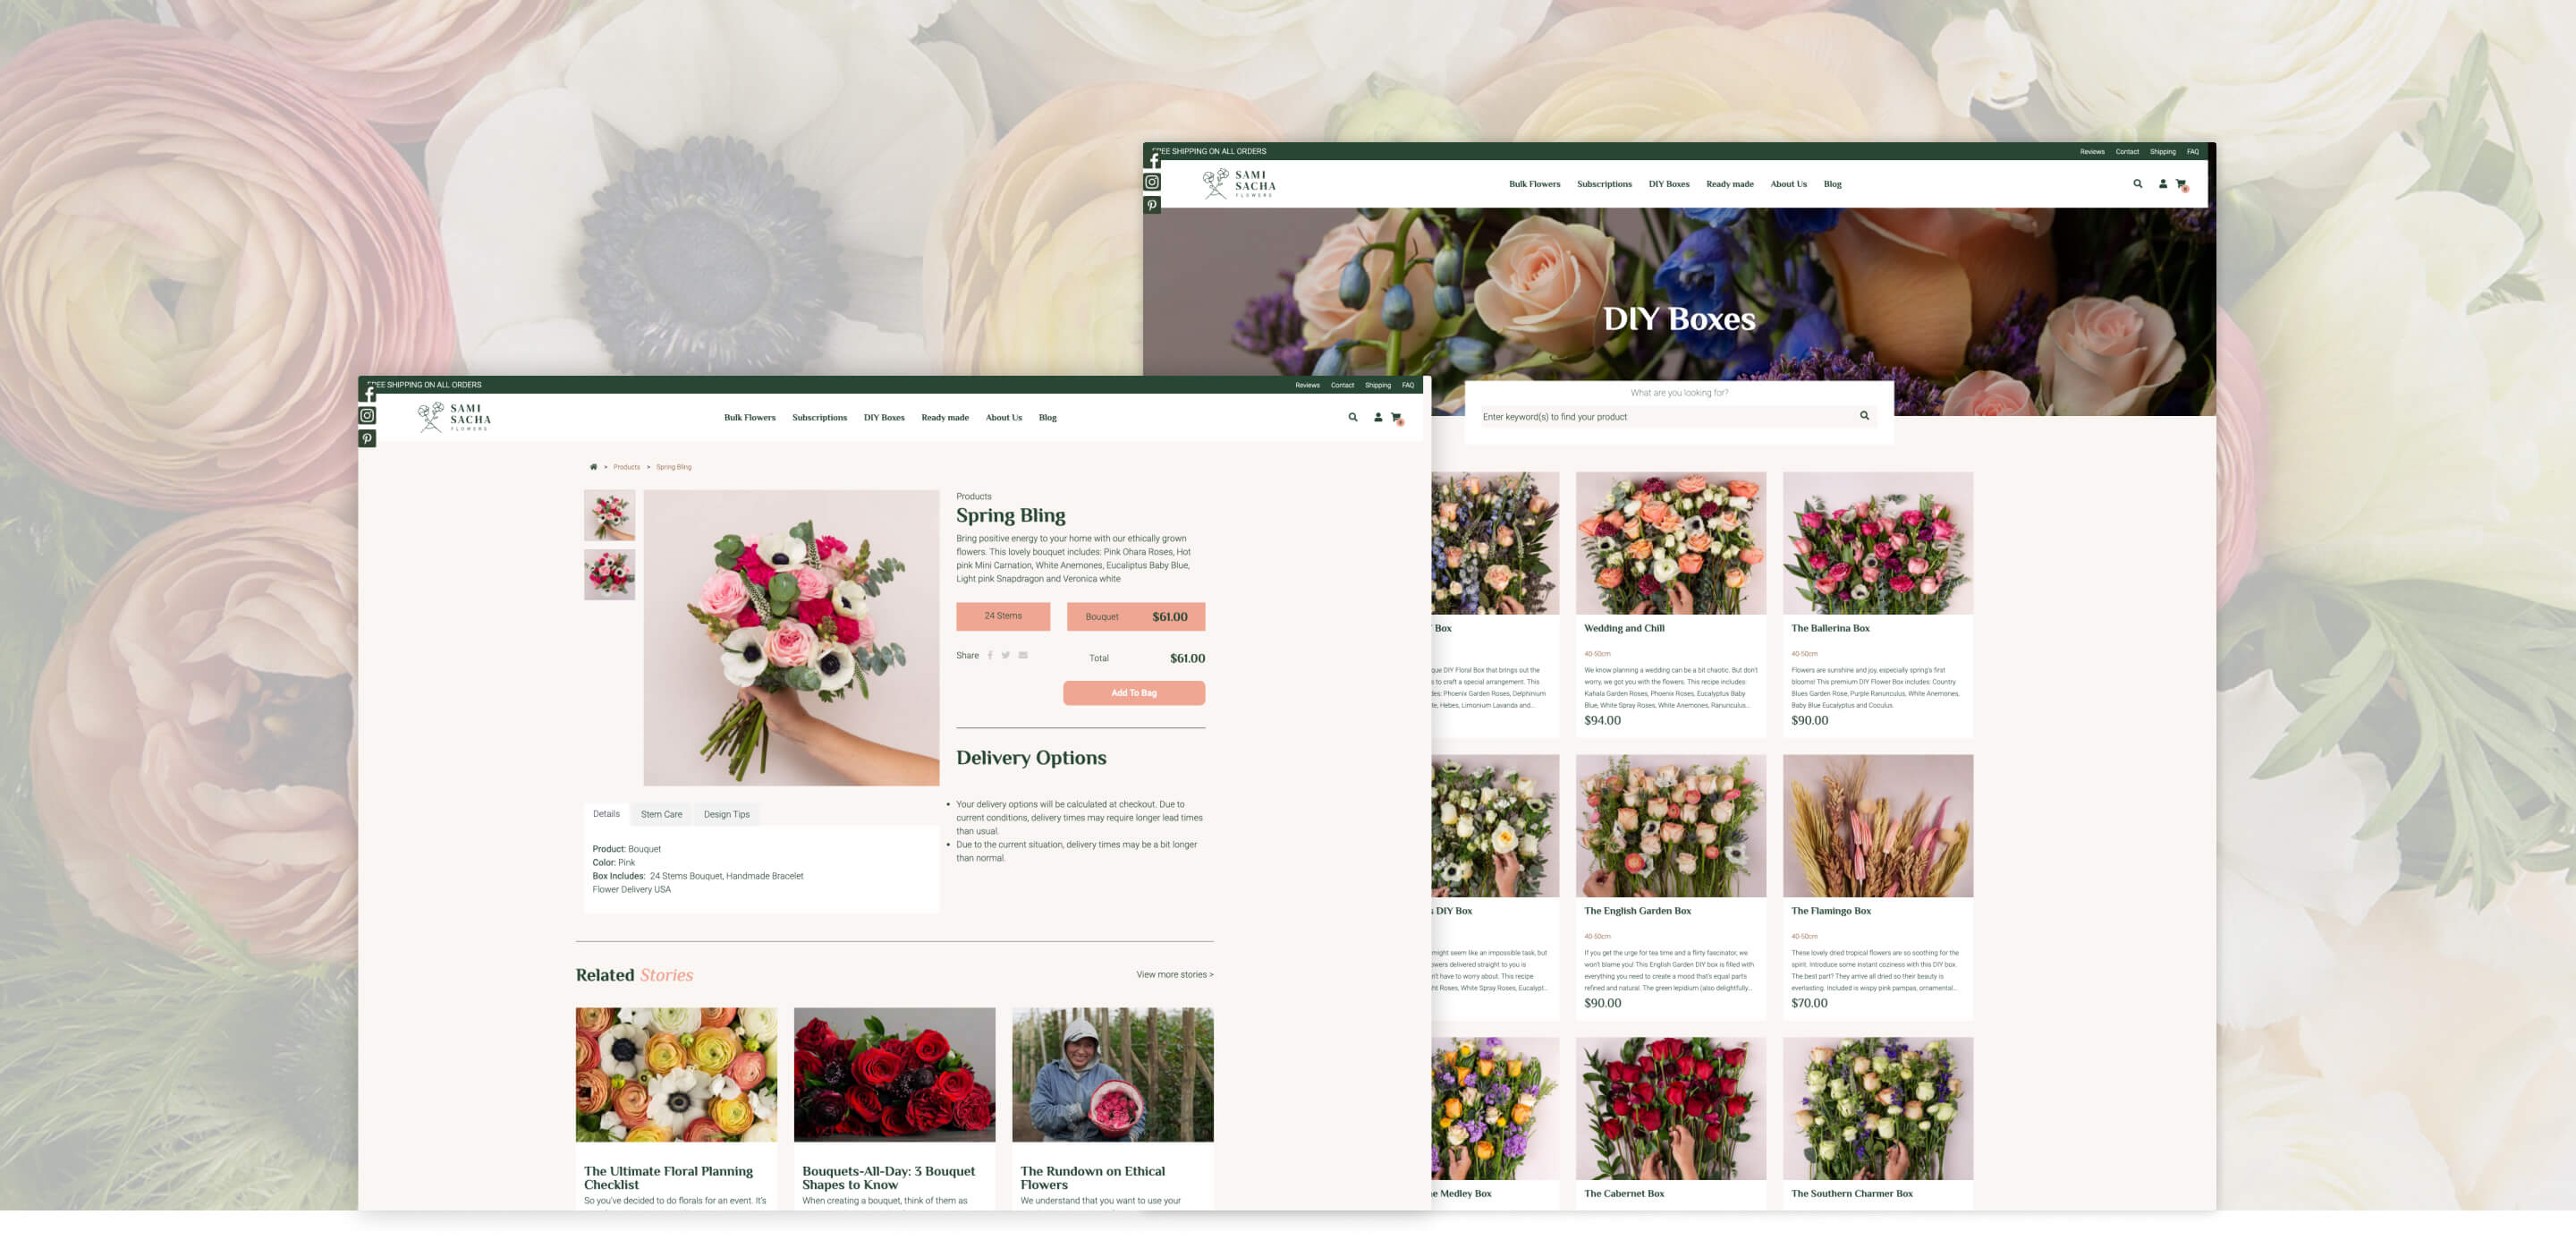Open DIY Boxes menu in Spring Bling page
This screenshot has height=1240, width=2576.
[x=884, y=418]
